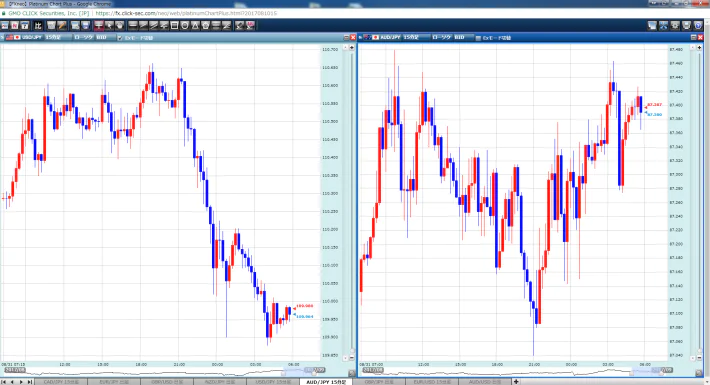Toggle BID price type on AUD/JPY chart

[463, 38]
